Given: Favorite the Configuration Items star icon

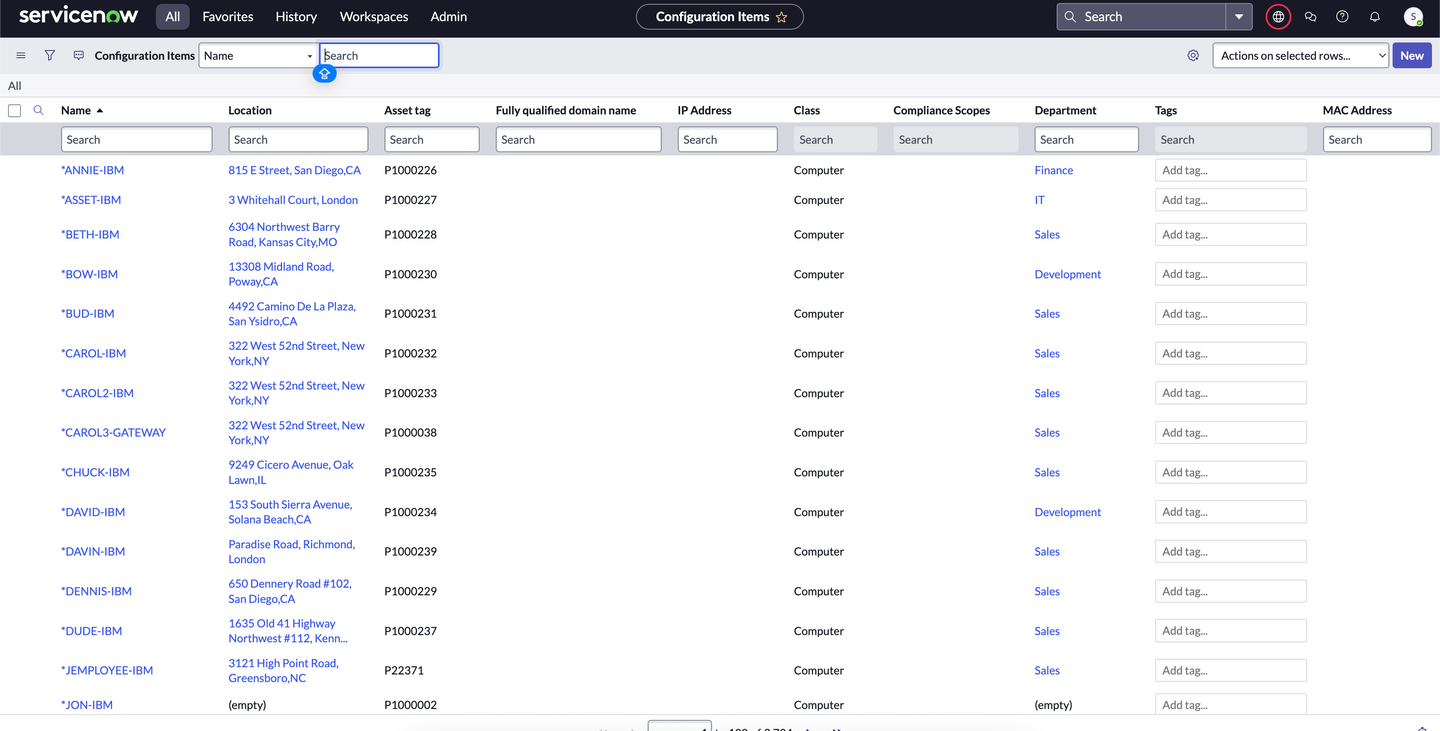Looking at the screenshot, I should pos(782,17).
